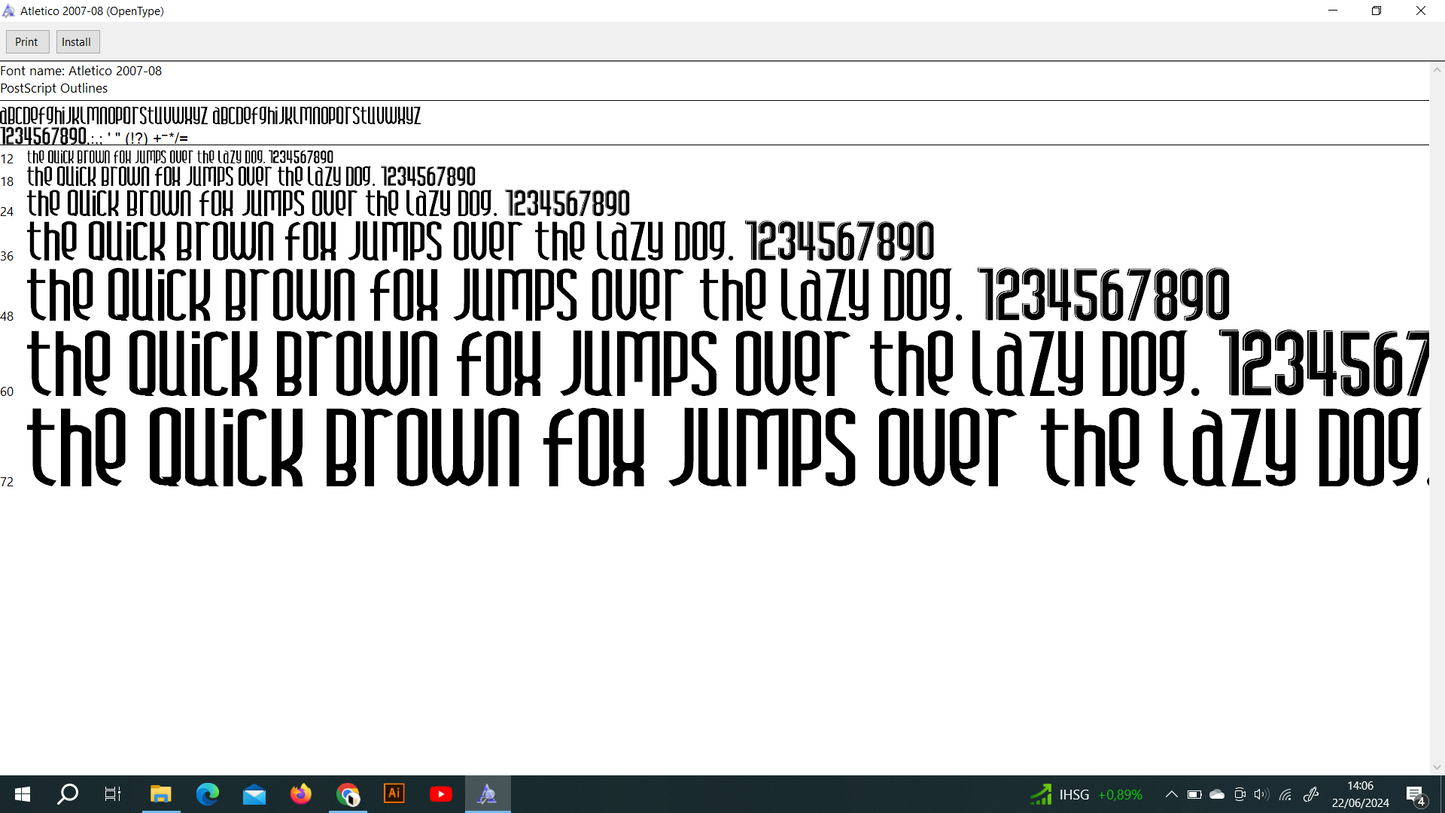Select the font viewer taskbar icon

(x=487, y=795)
